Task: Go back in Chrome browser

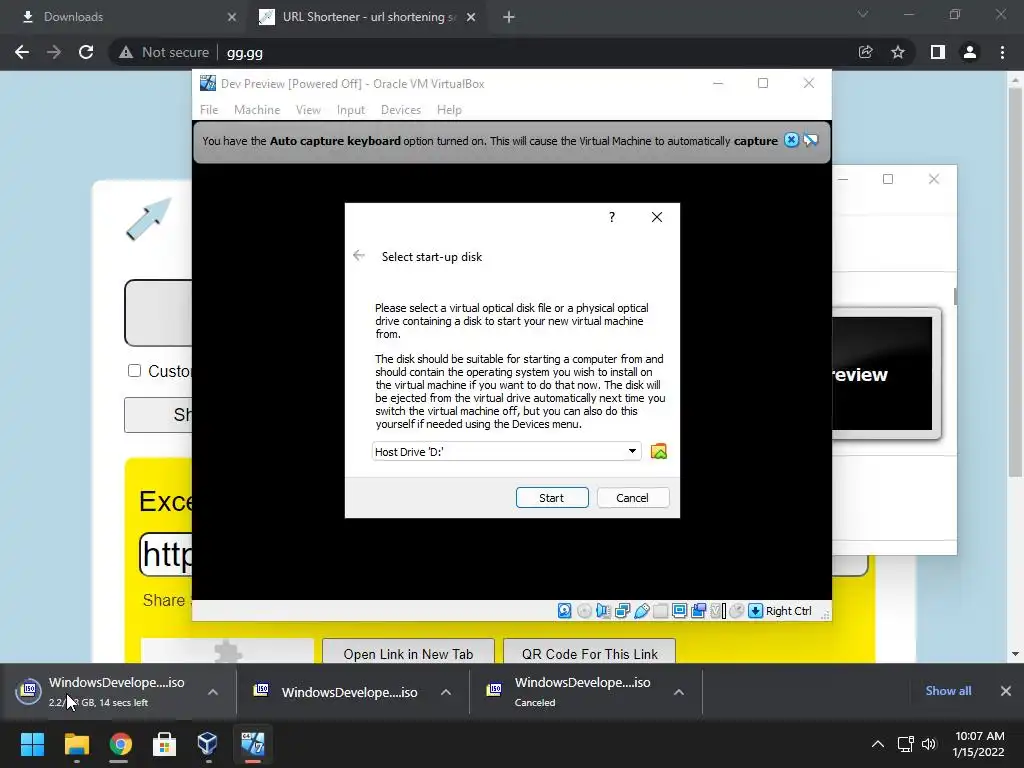Action: point(22,52)
